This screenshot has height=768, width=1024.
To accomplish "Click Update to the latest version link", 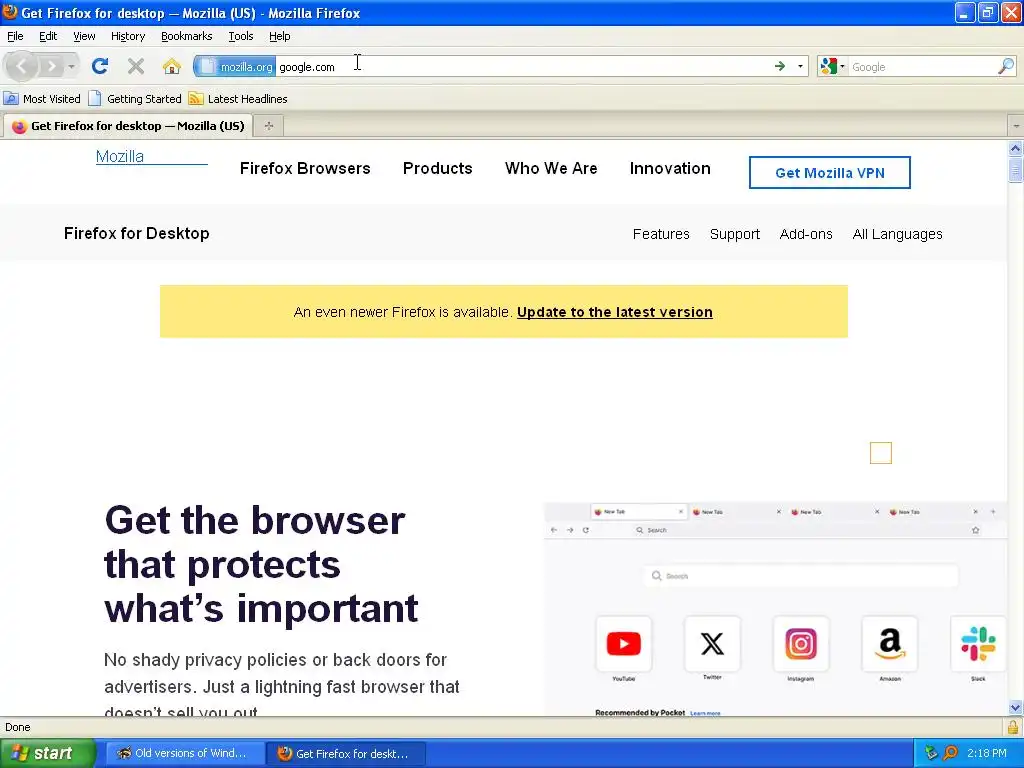I will tap(615, 312).
